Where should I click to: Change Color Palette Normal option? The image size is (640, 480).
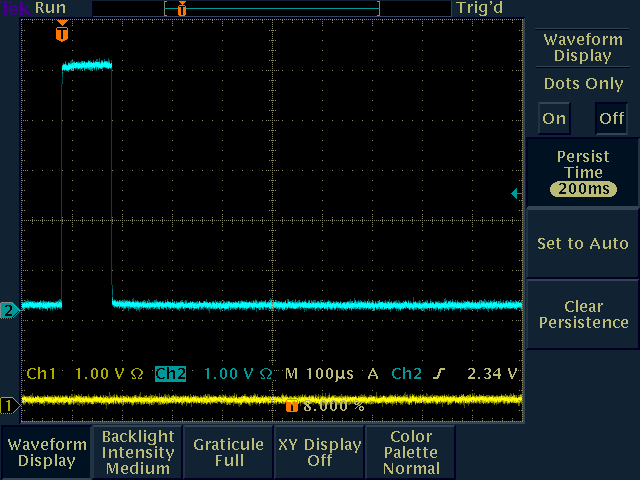[x=410, y=452]
